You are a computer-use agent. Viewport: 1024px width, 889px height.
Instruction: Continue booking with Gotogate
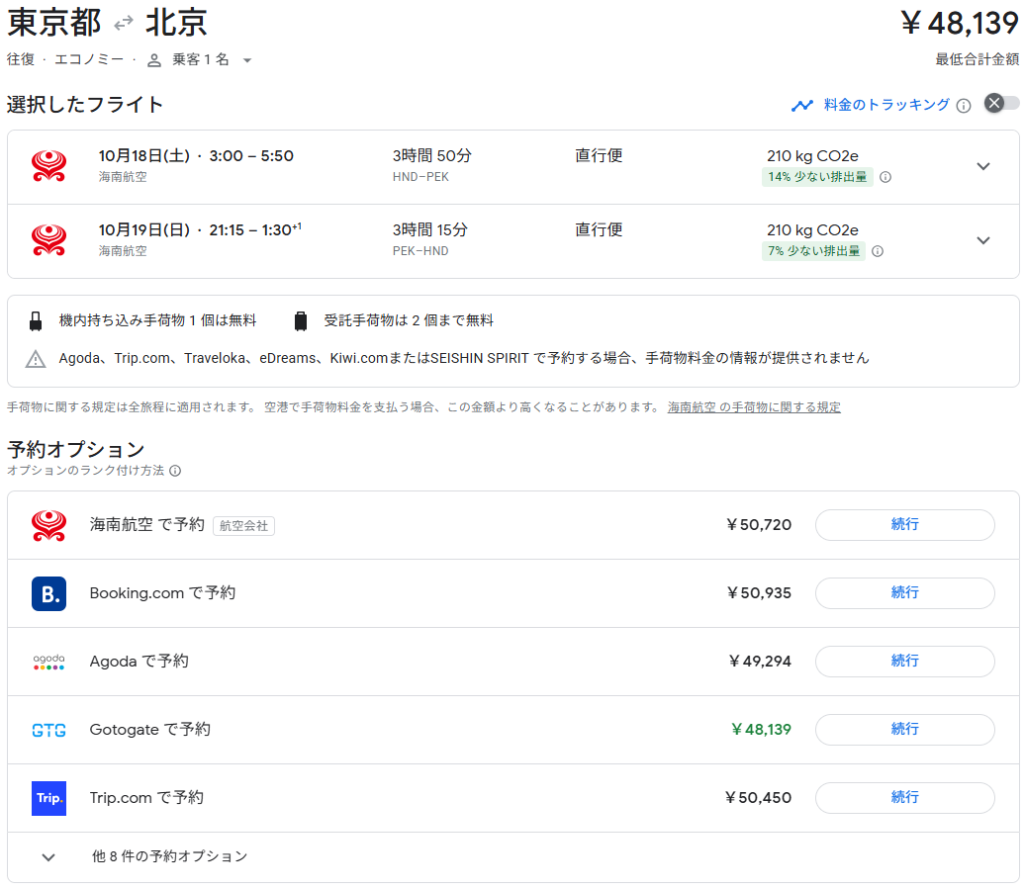904,730
